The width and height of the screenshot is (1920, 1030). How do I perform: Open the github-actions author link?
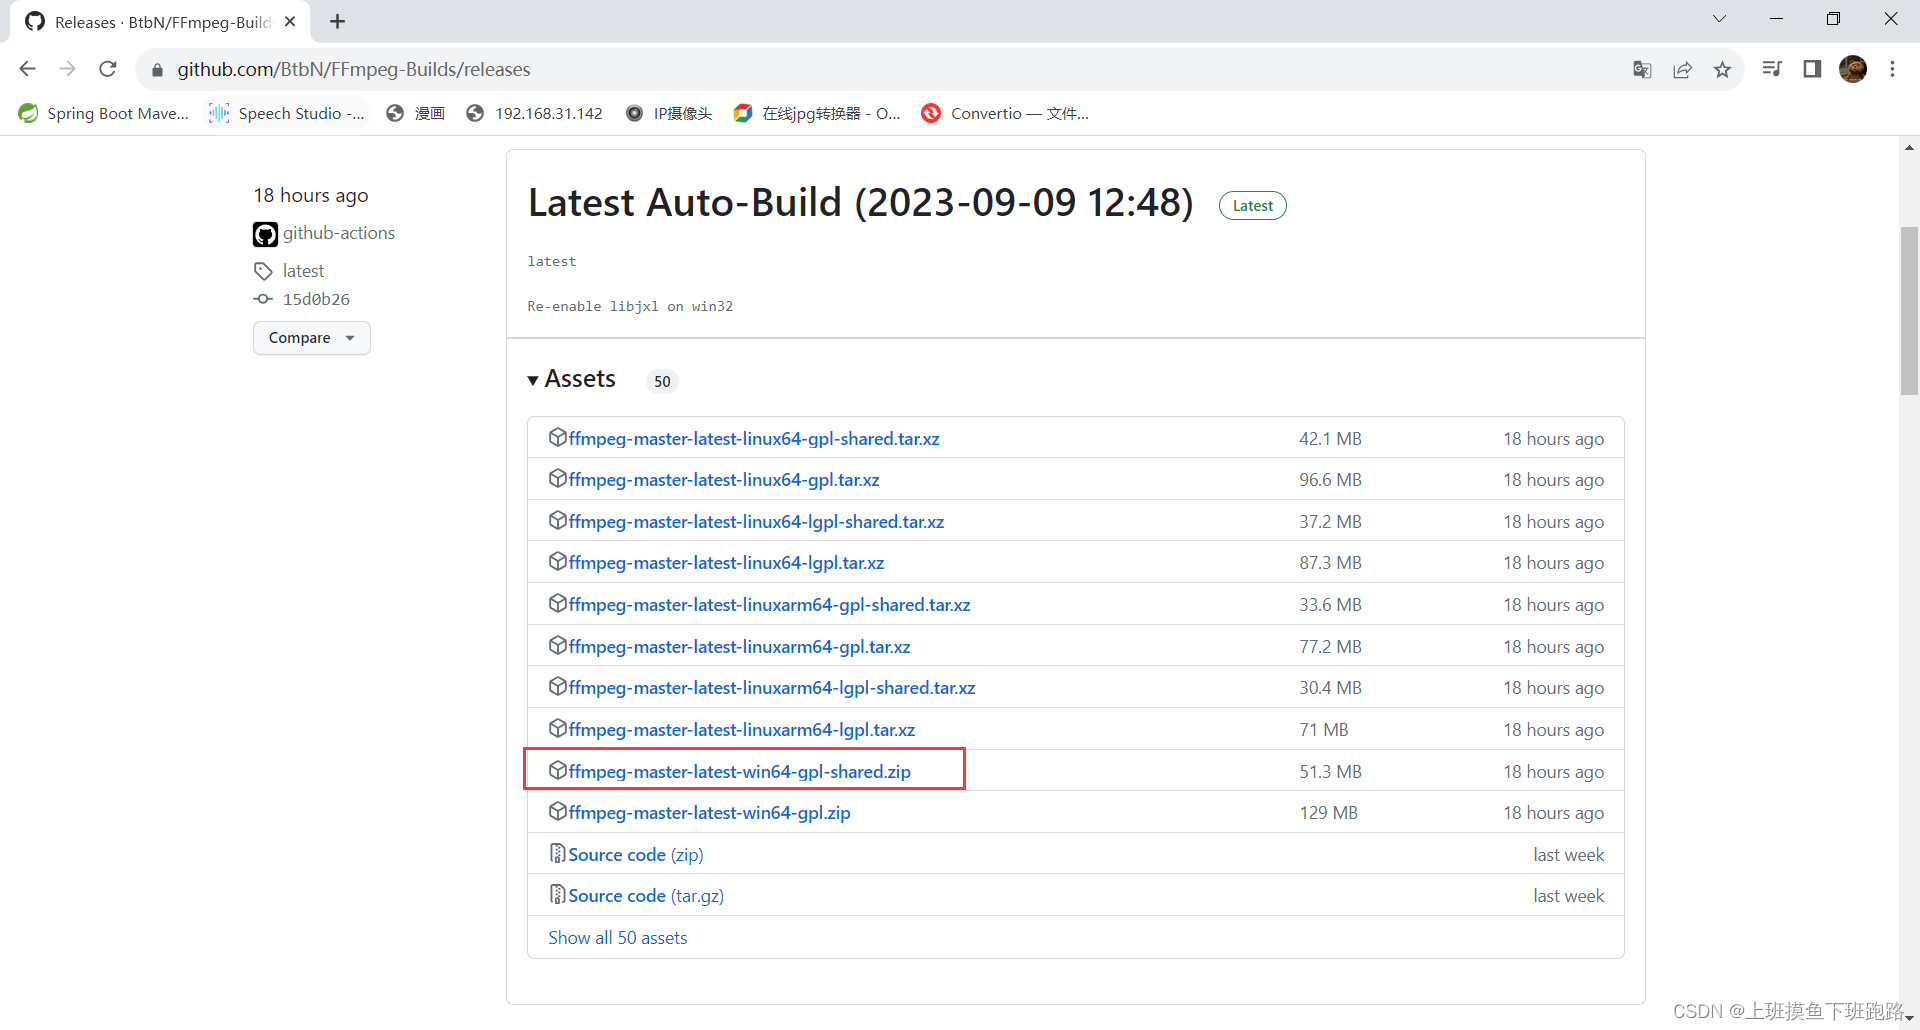click(x=339, y=233)
